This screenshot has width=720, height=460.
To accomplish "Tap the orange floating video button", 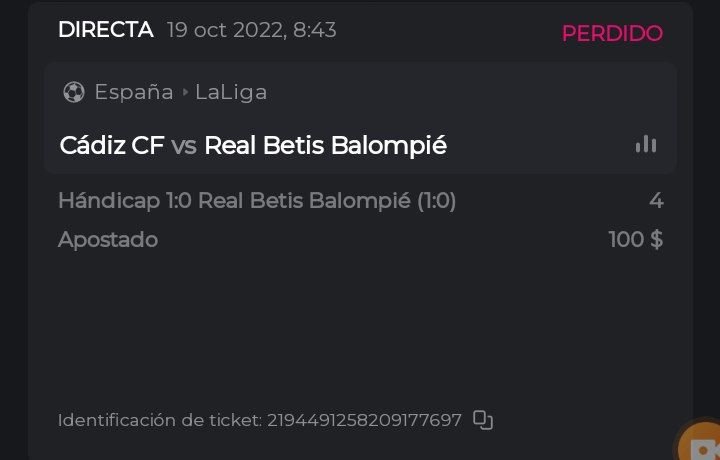I will (702, 445).
